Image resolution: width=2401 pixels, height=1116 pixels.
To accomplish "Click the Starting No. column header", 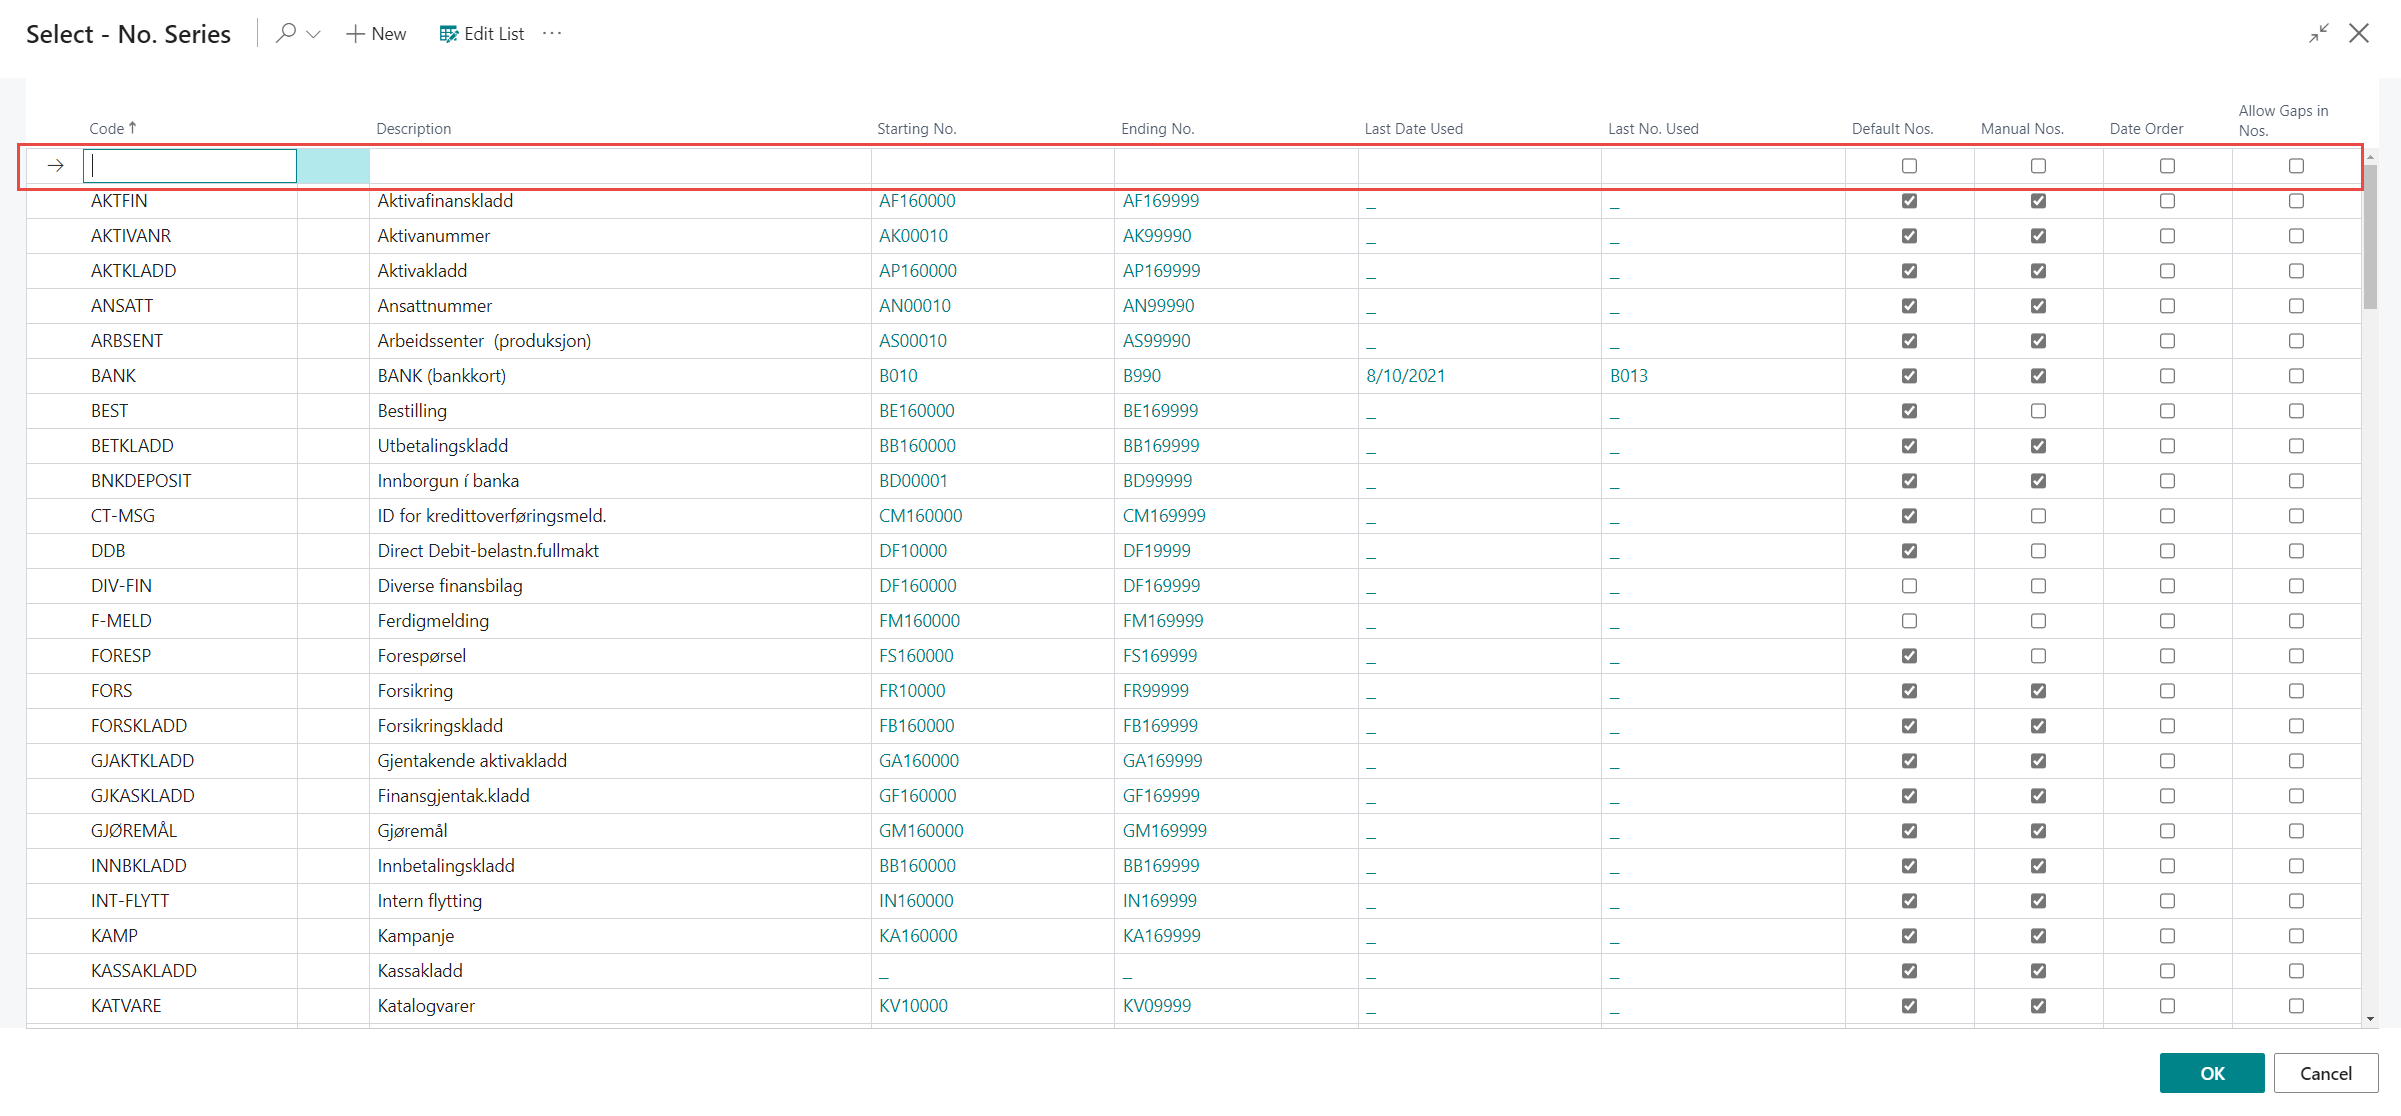I will pos(916,129).
